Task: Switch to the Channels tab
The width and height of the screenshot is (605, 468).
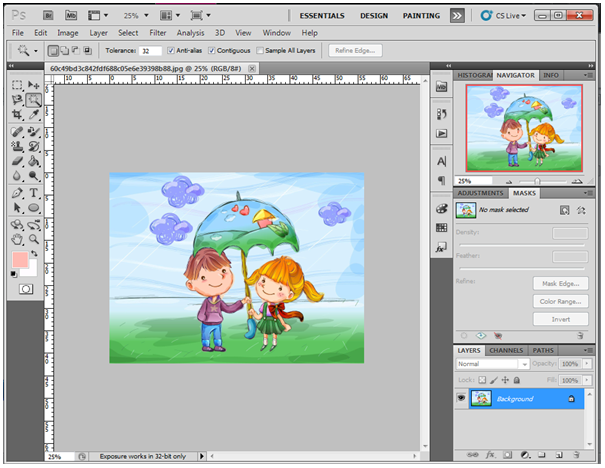Action: pos(505,351)
